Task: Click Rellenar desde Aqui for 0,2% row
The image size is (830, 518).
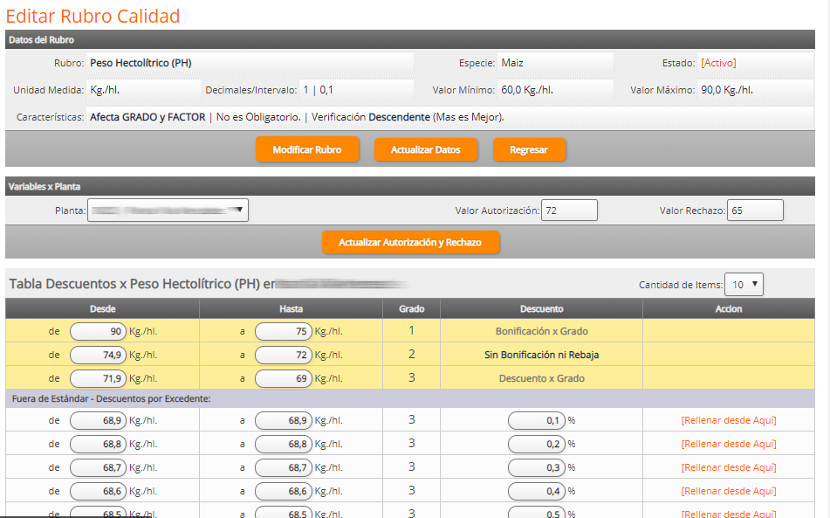Action: click(728, 444)
